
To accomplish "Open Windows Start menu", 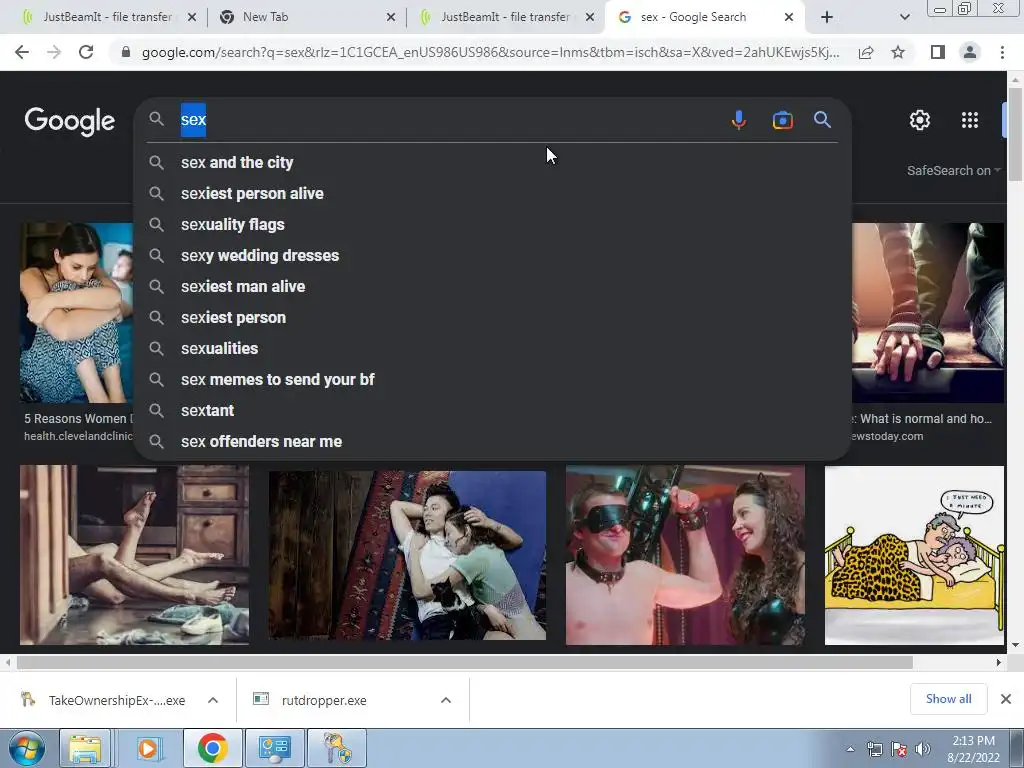I will (26, 748).
